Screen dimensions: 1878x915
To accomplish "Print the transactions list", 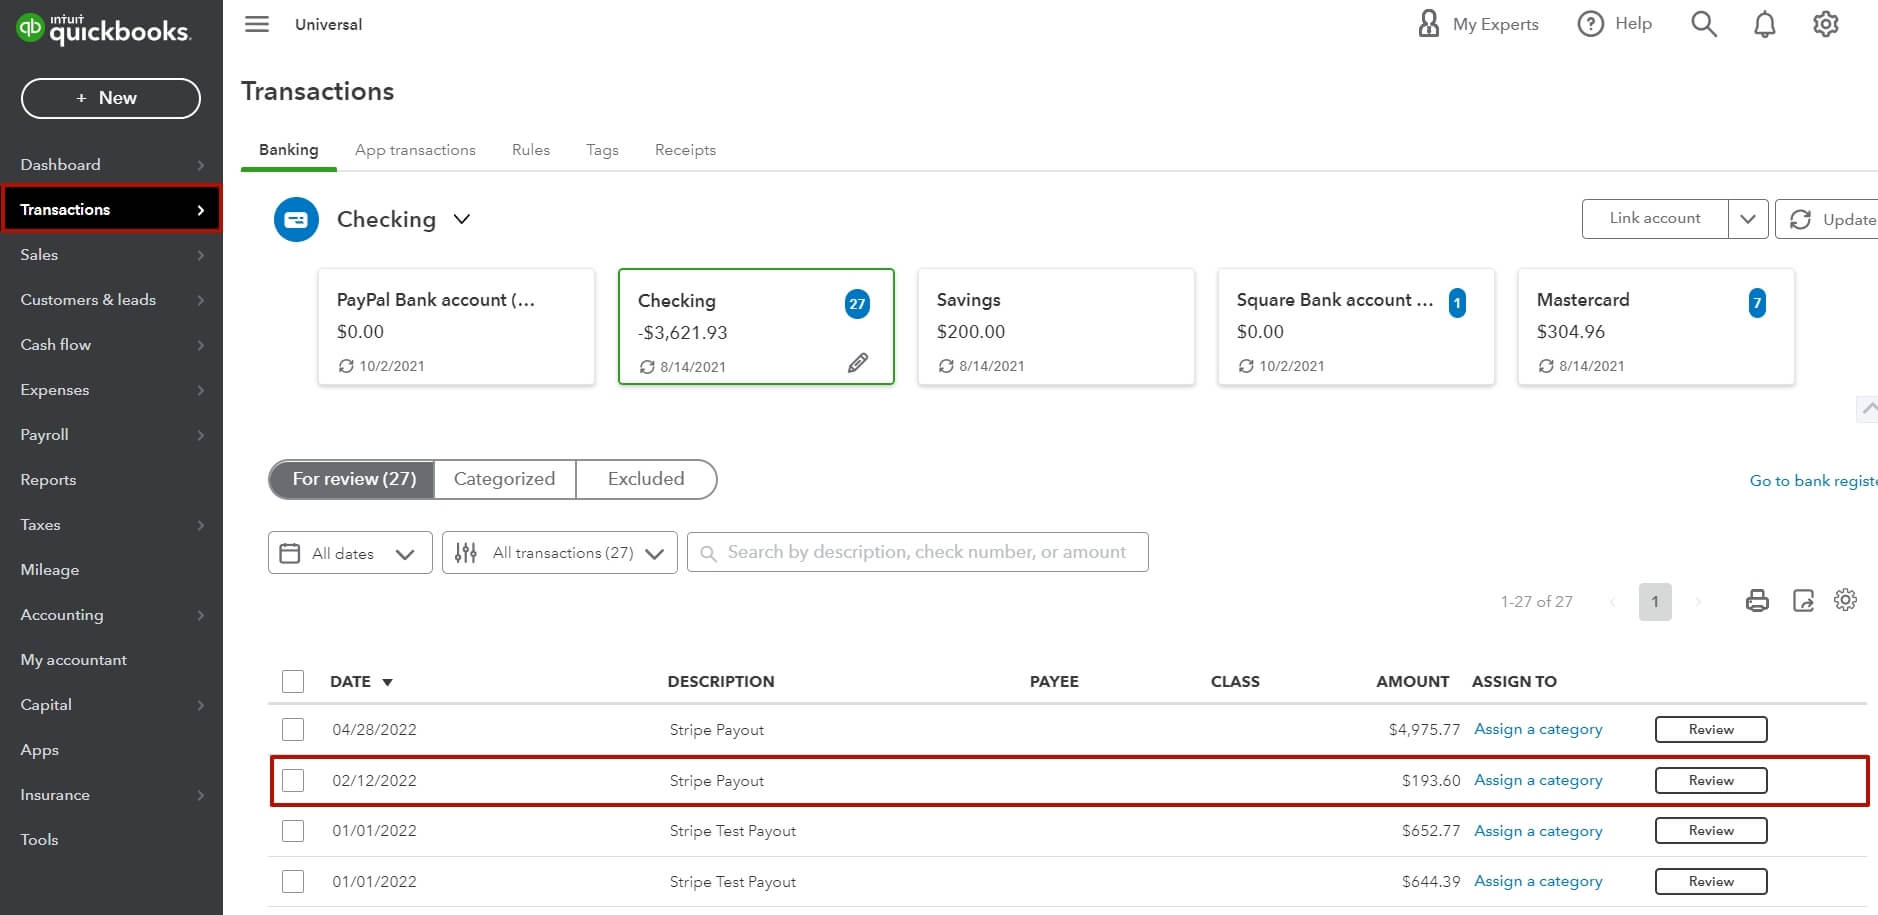I will click(1757, 600).
